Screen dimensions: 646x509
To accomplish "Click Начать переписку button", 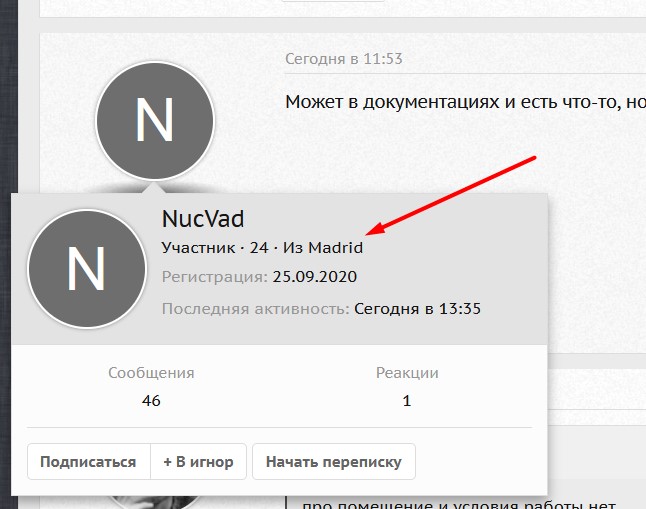I will (334, 462).
